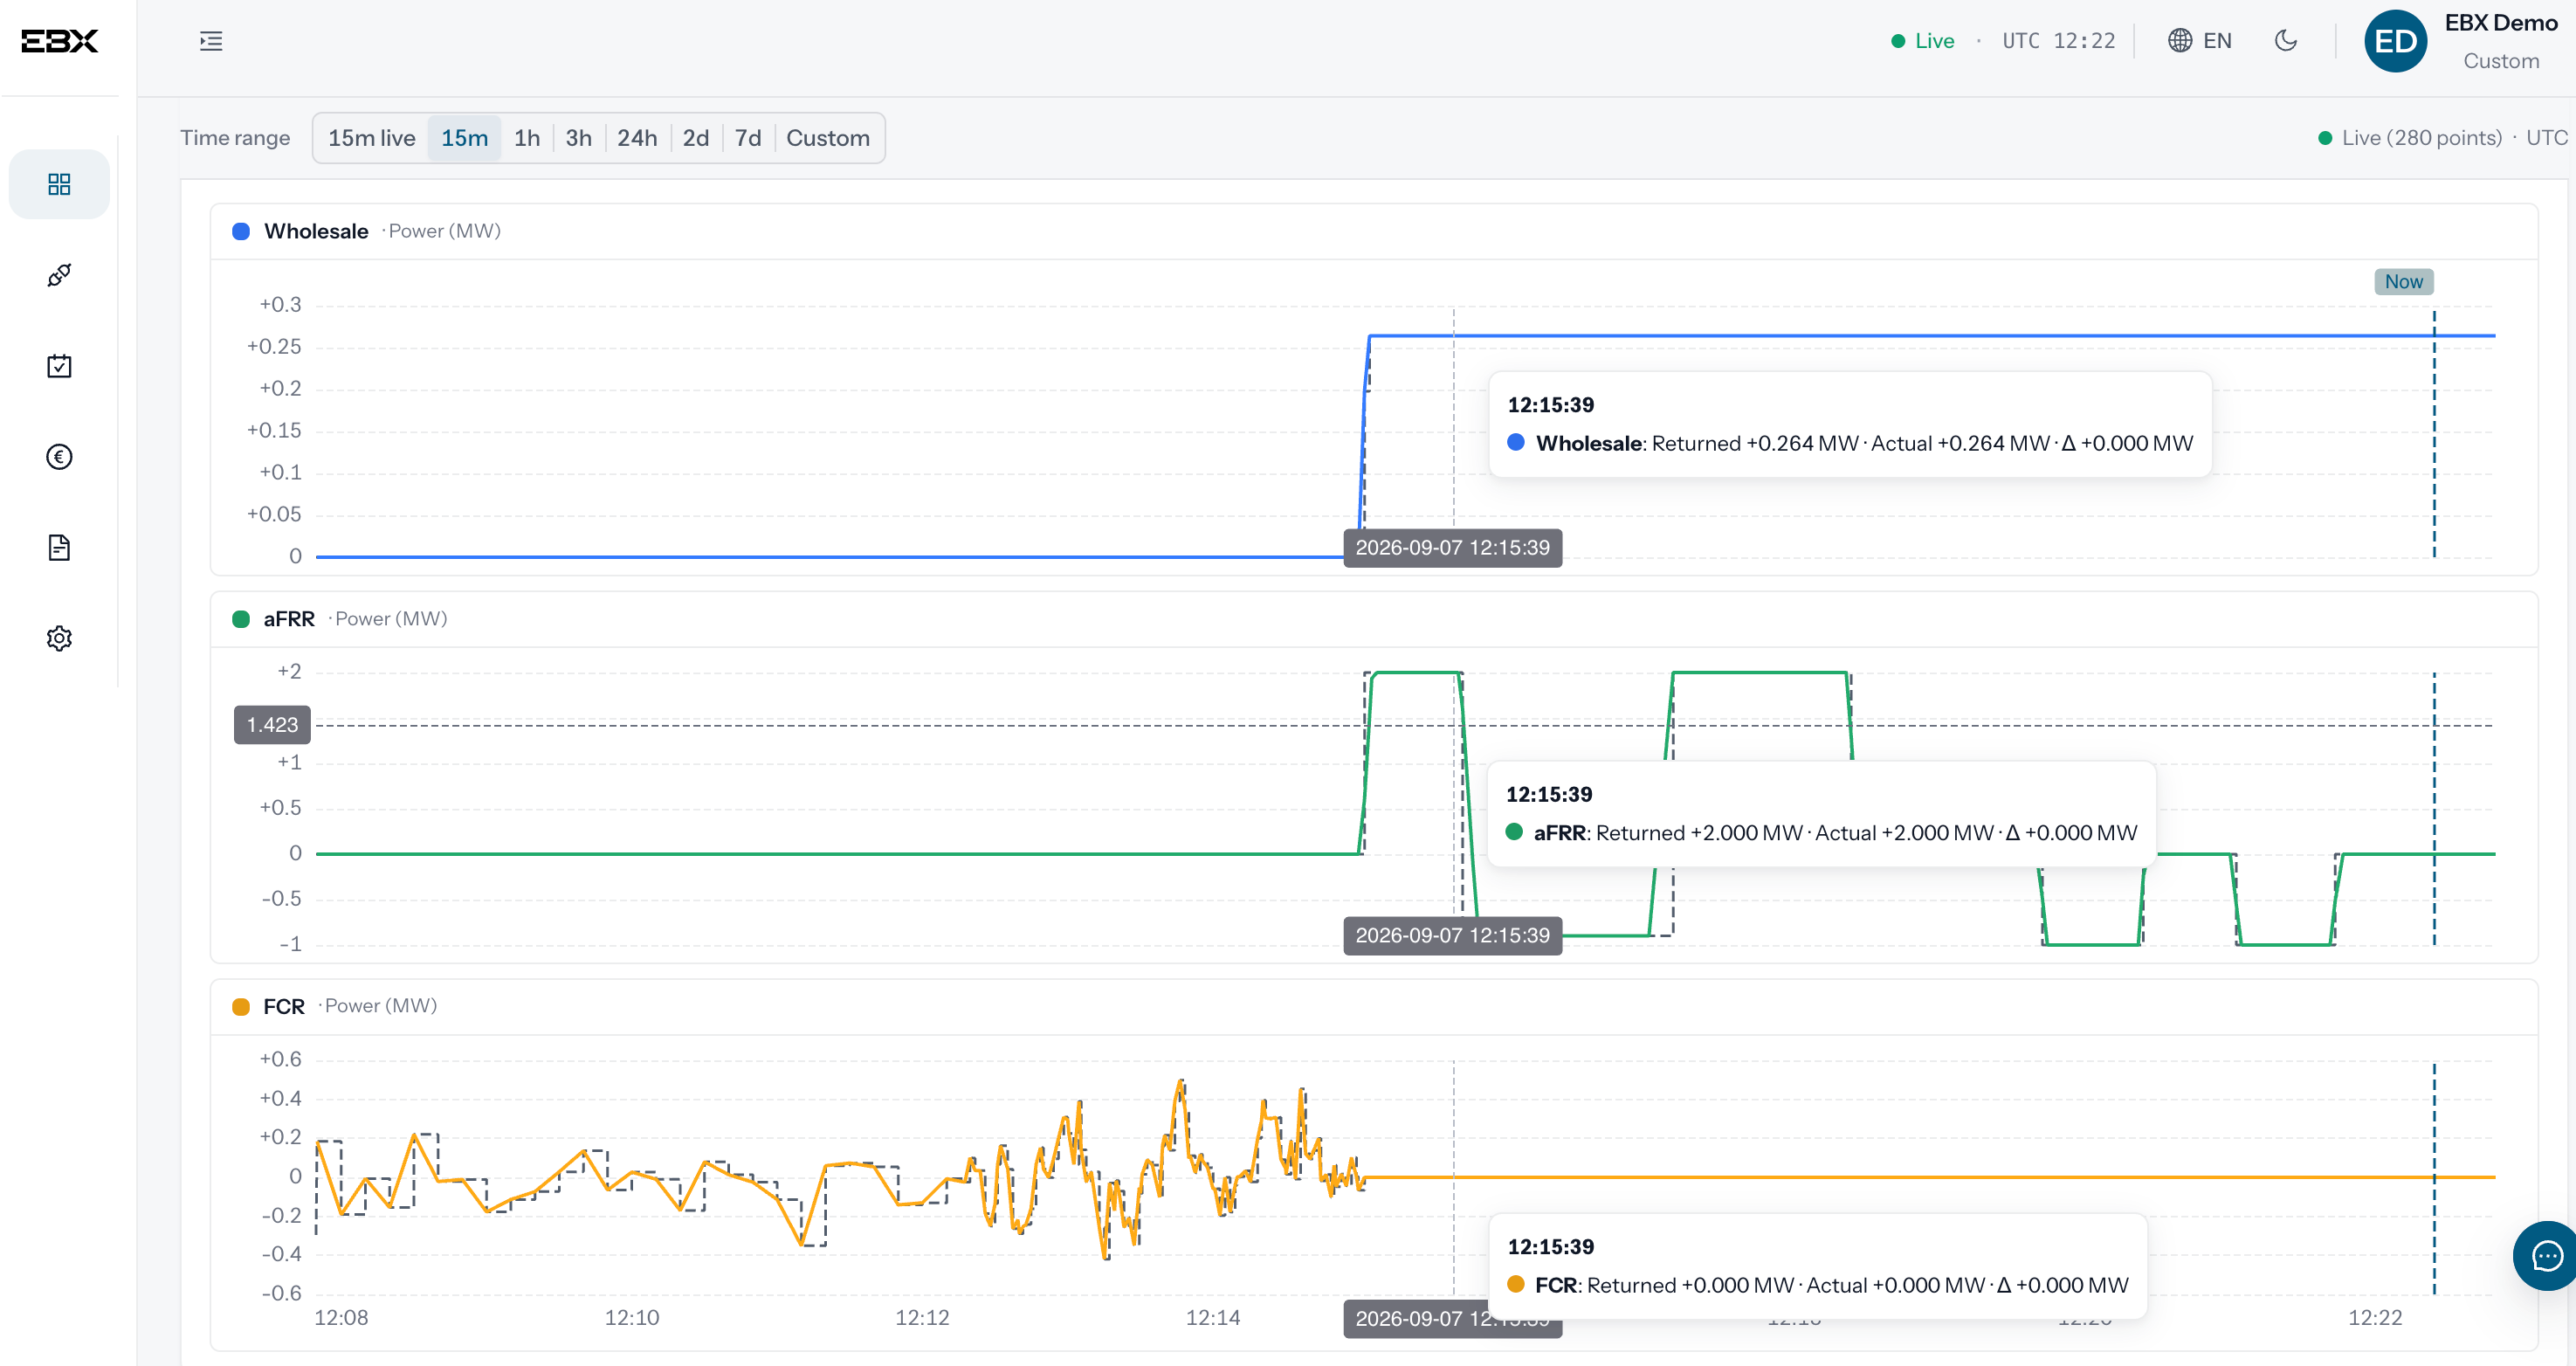The width and height of the screenshot is (2576, 1366).
Task: Click the 12:10 x-axis label
Action: coord(632,1318)
